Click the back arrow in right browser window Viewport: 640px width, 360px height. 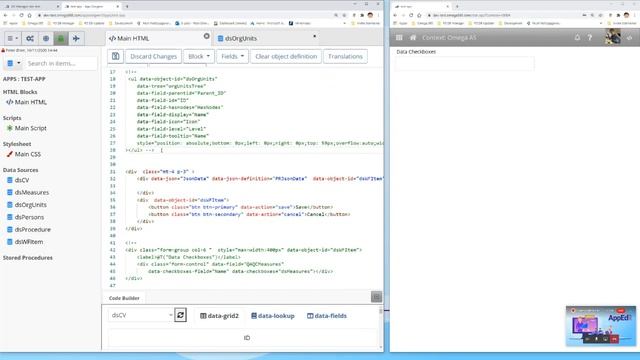coord(395,15)
